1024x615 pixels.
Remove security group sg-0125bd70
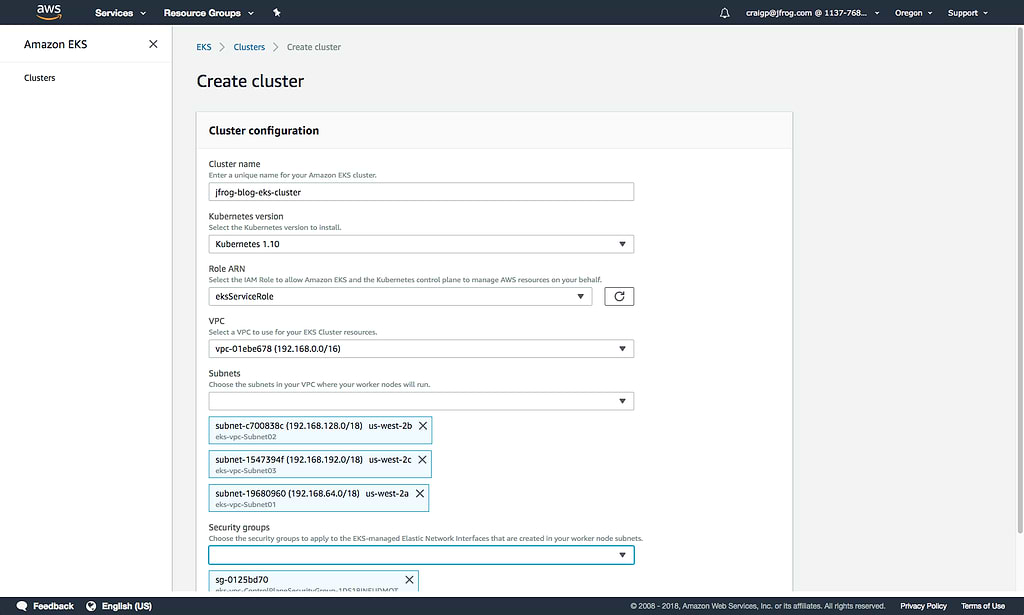coord(409,580)
